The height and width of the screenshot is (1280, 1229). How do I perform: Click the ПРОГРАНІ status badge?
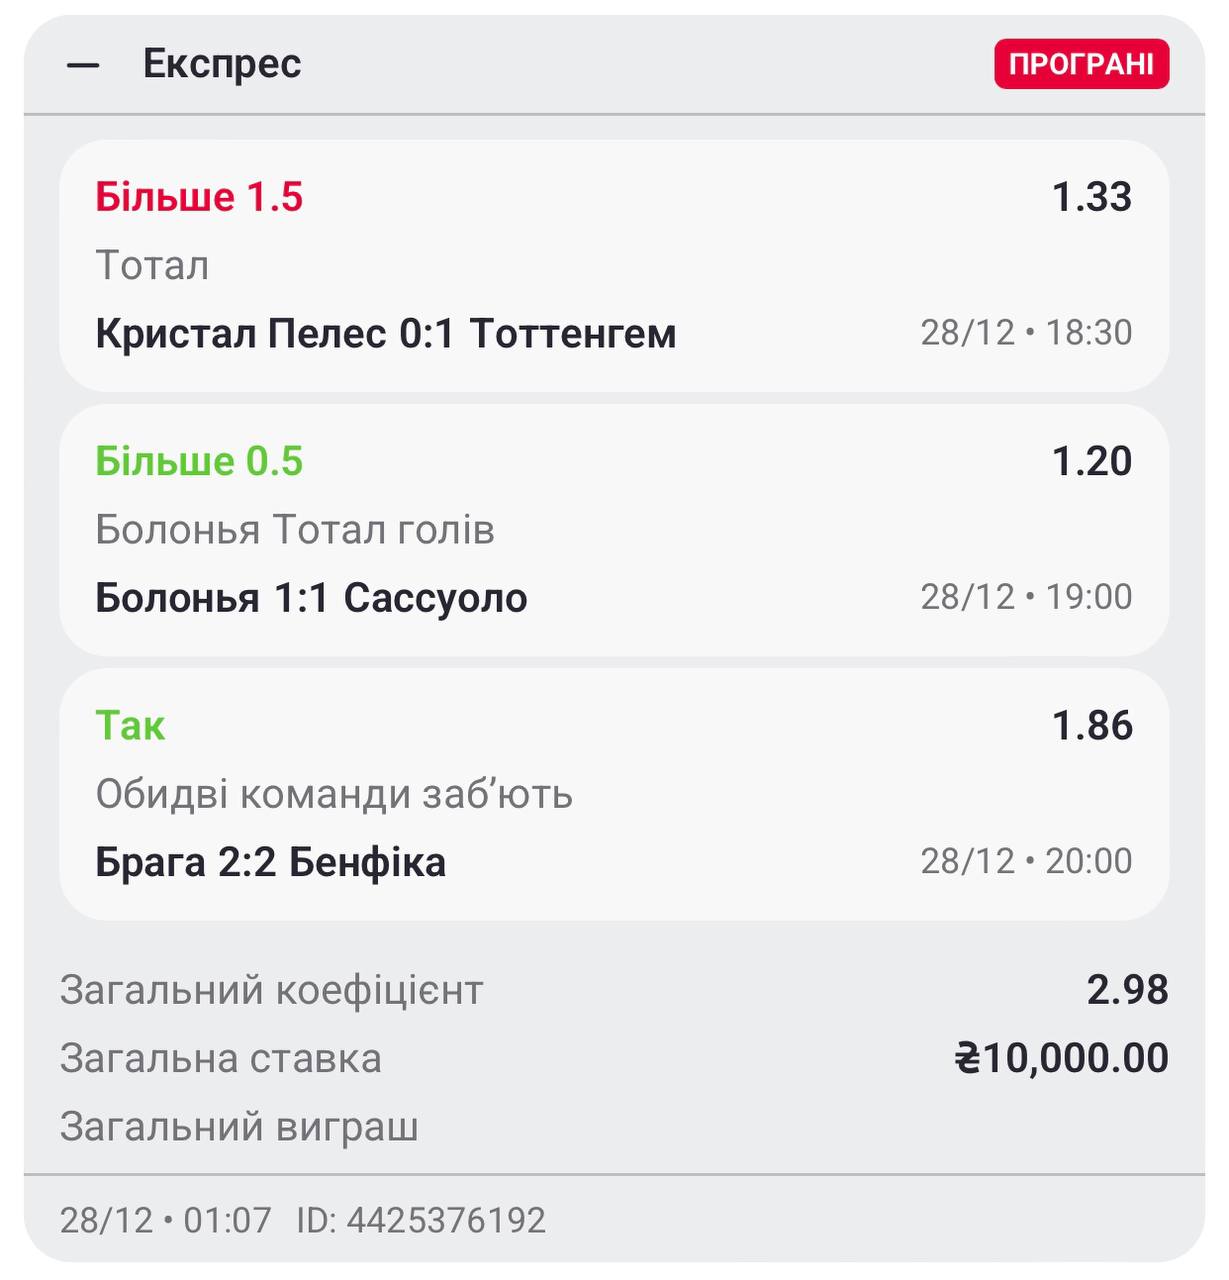tap(1081, 64)
